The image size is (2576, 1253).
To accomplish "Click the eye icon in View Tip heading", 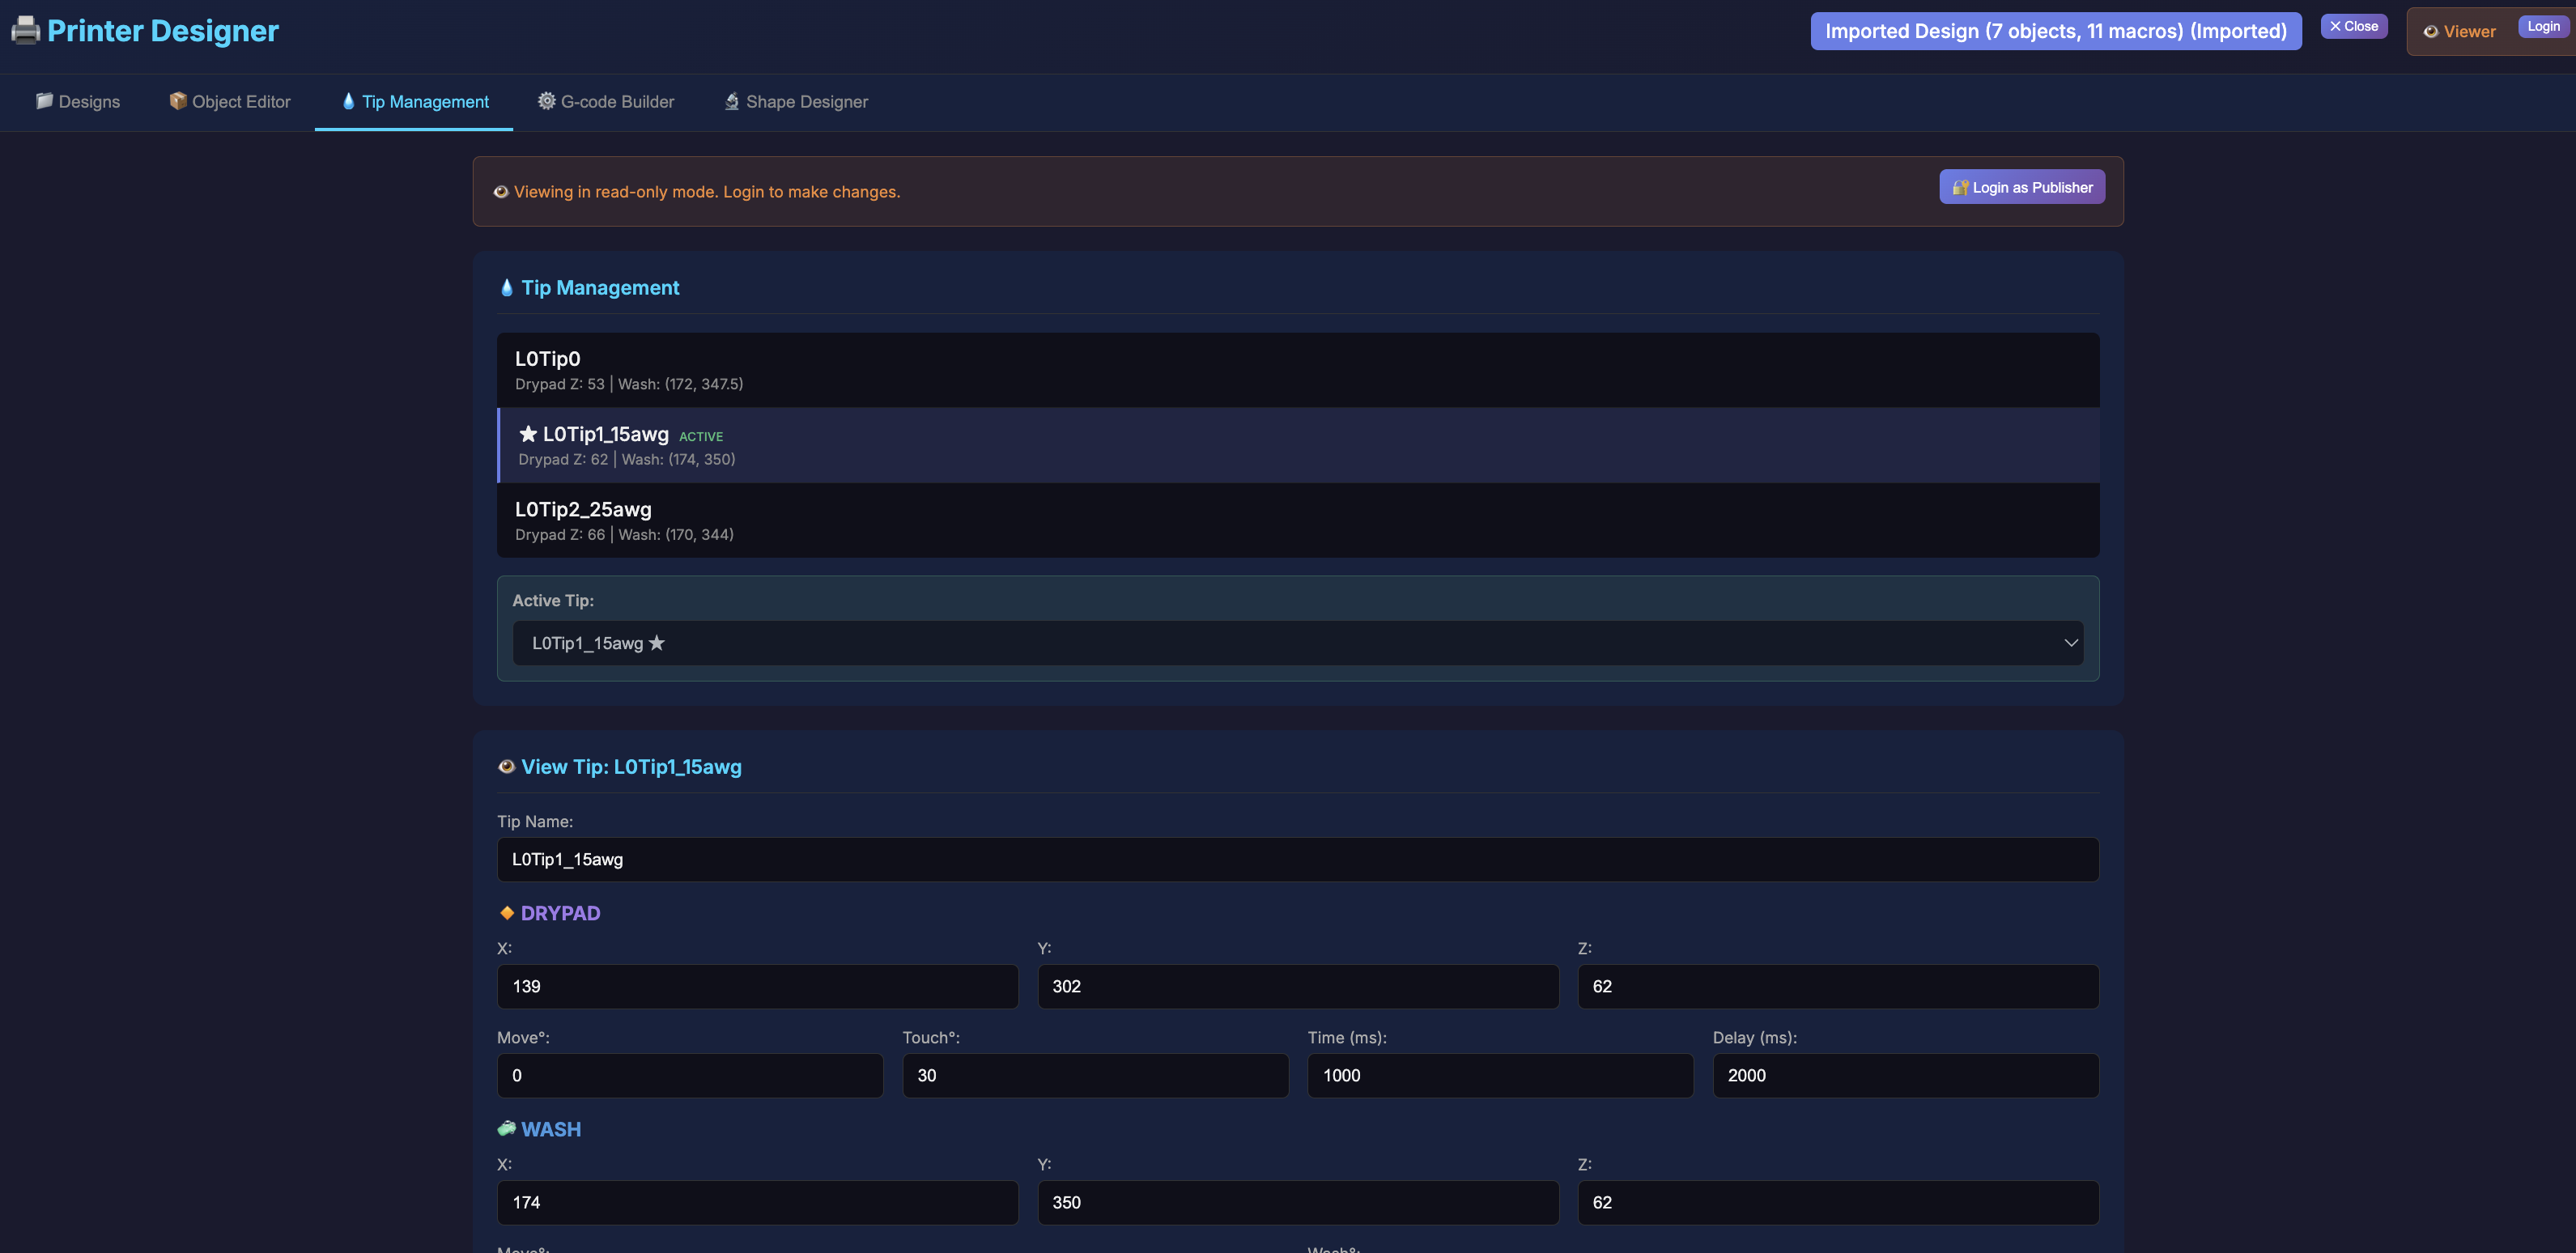I will coord(506,767).
